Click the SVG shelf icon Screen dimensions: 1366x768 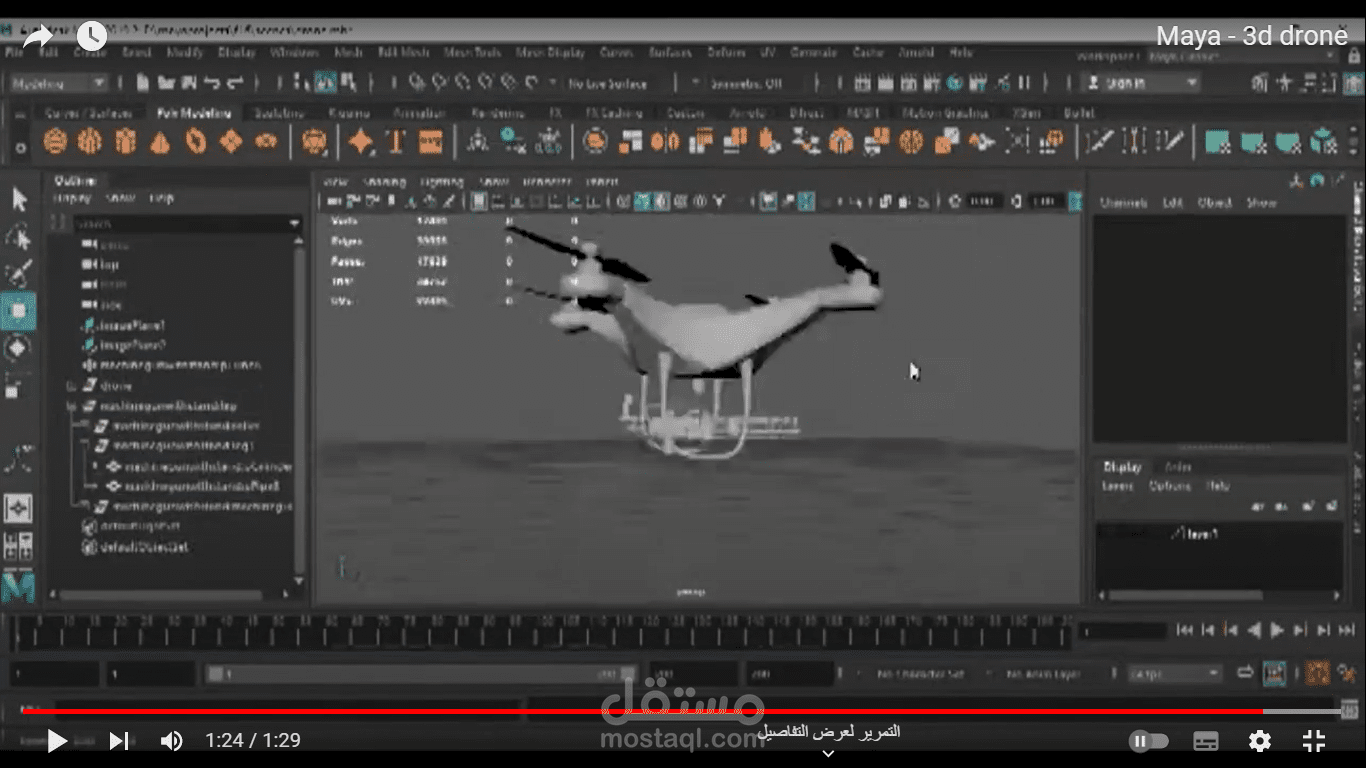(431, 143)
